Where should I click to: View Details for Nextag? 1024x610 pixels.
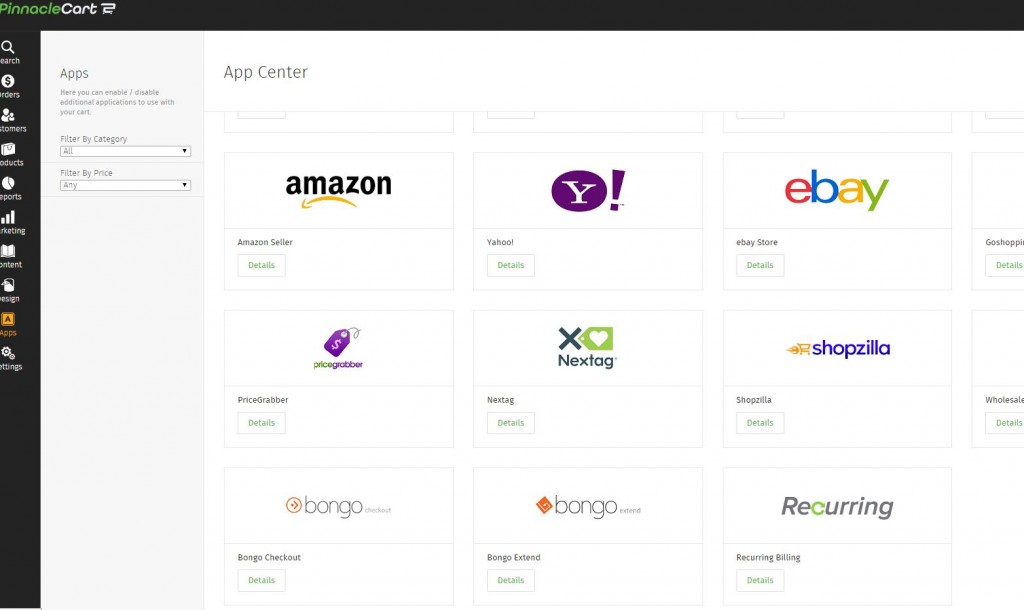511,423
